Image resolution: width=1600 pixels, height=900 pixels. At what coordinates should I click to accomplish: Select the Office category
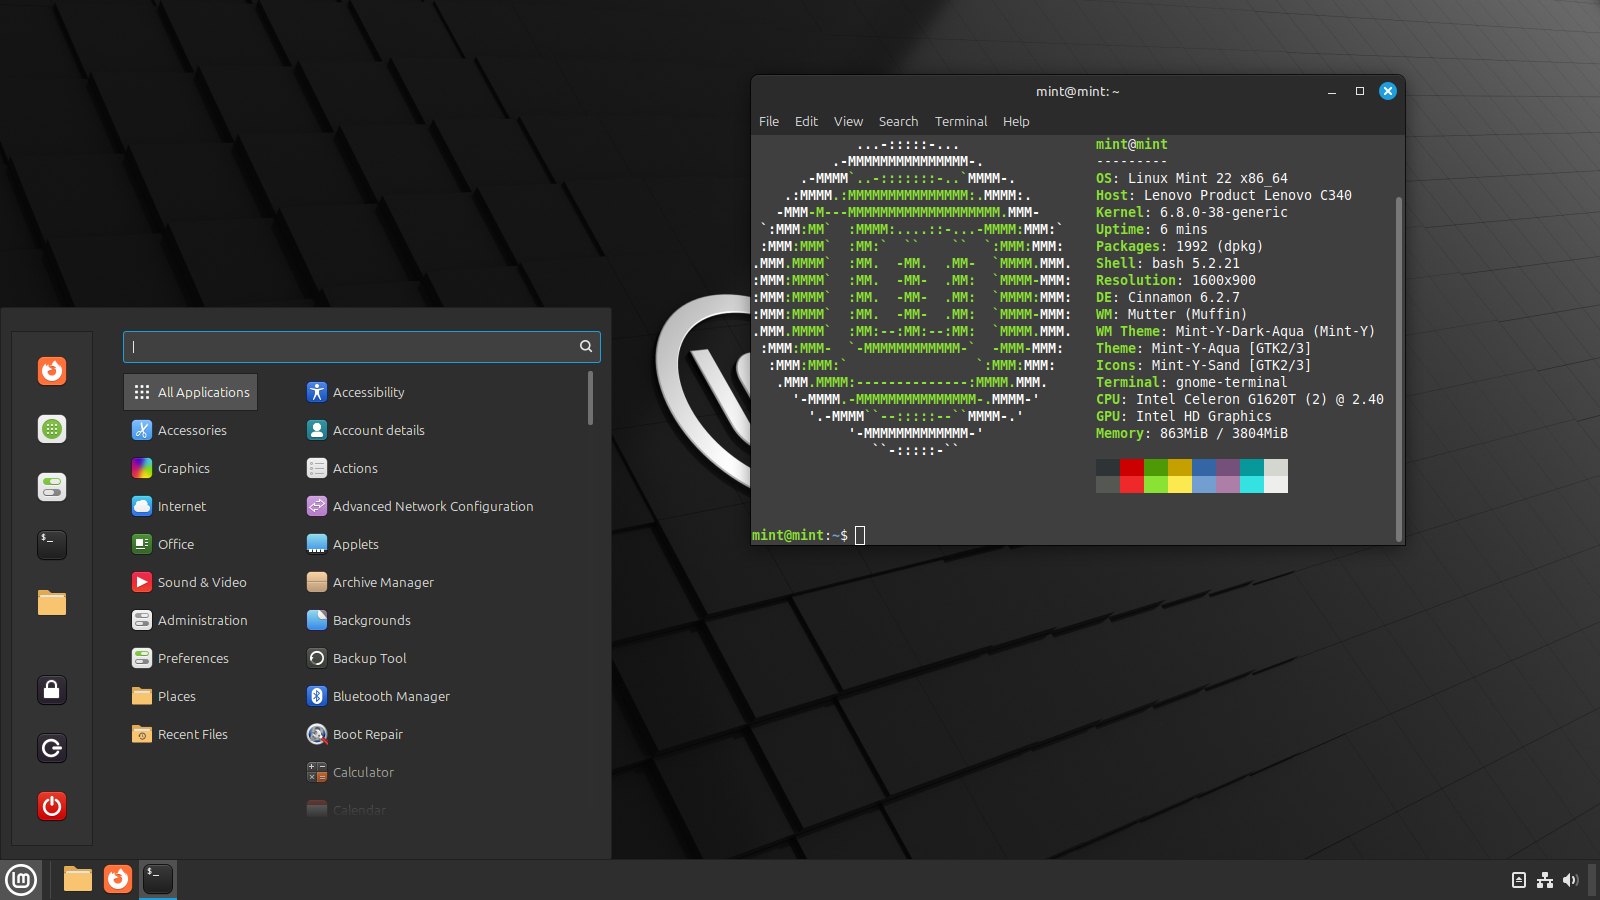coord(190,544)
